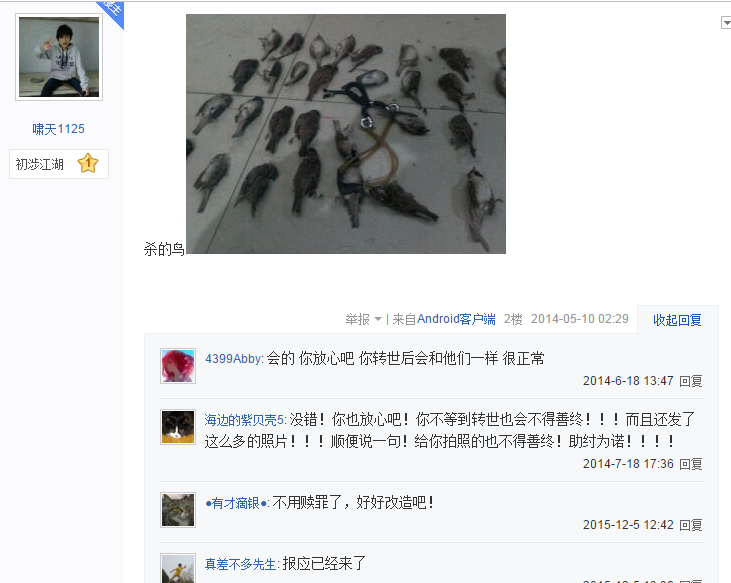Screen dimensions: 731x583
Task: Reply to 4399Abby's comment via 回复
Action: [x=691, y=381]
